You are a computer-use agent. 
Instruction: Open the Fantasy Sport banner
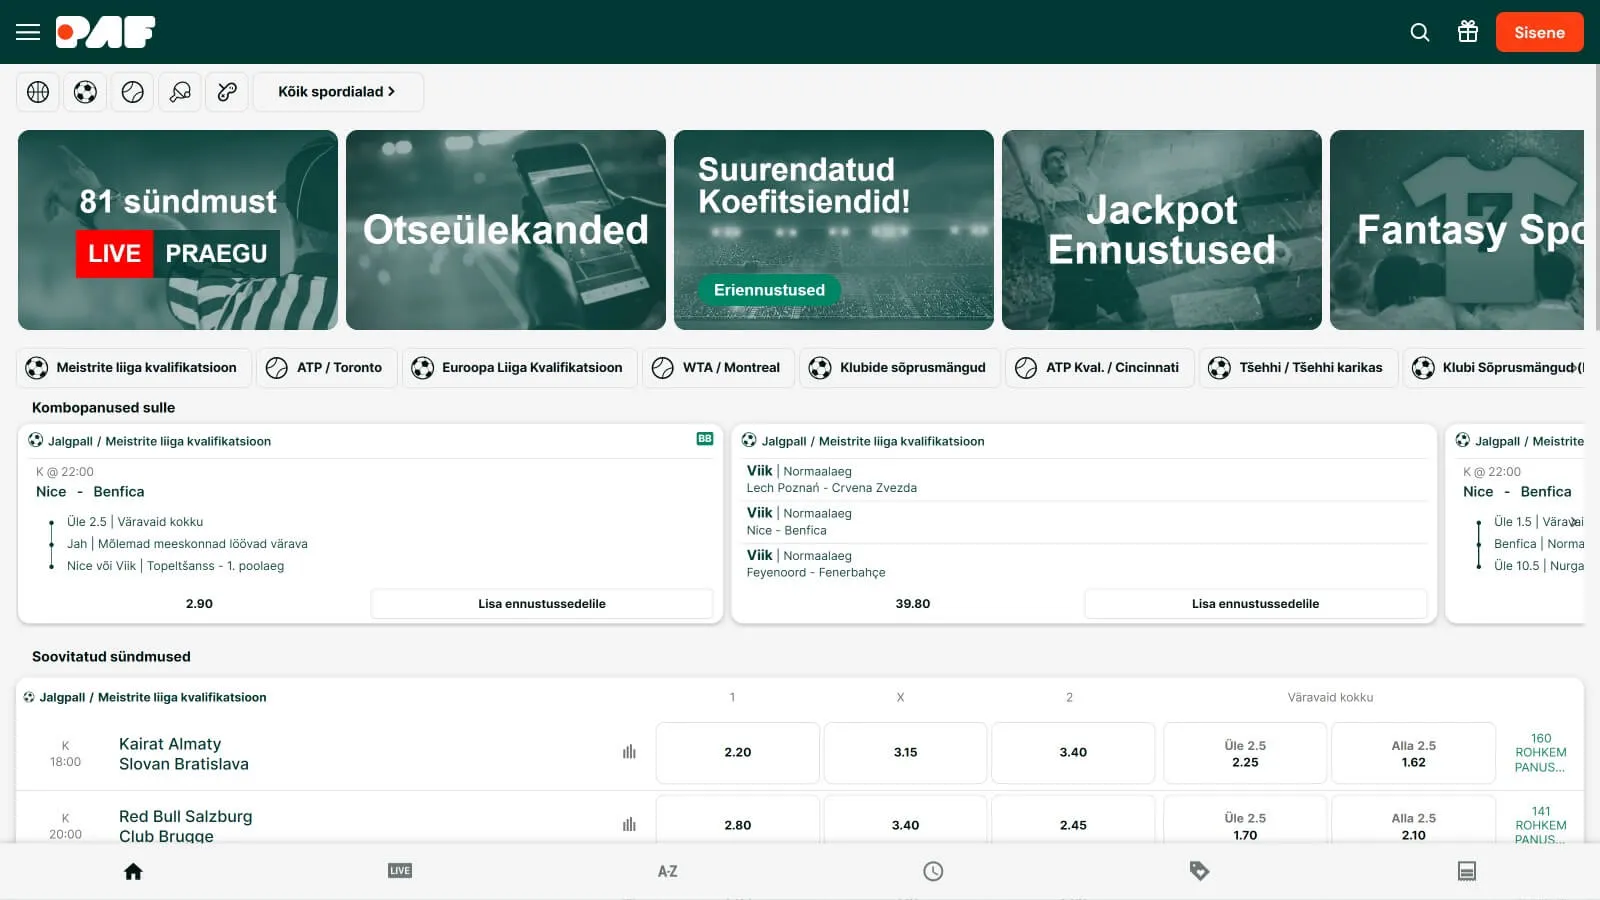(x=1457, y=230)
